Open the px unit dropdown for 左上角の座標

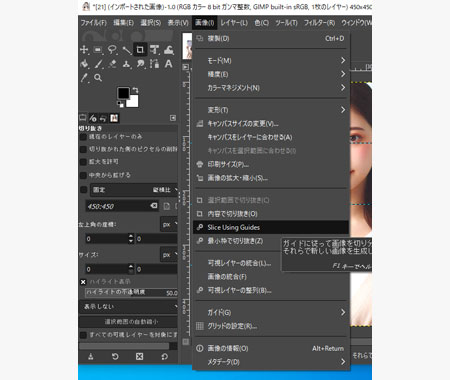169,224
